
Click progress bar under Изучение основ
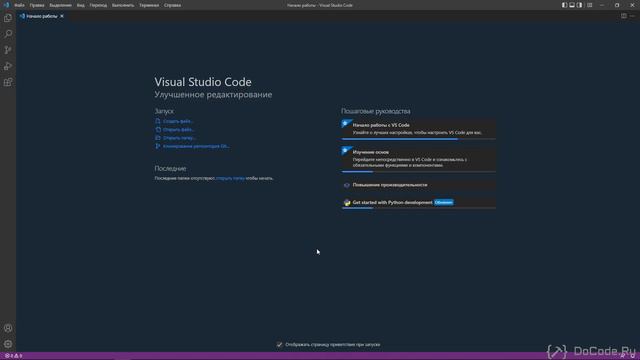tap(418, 172)
